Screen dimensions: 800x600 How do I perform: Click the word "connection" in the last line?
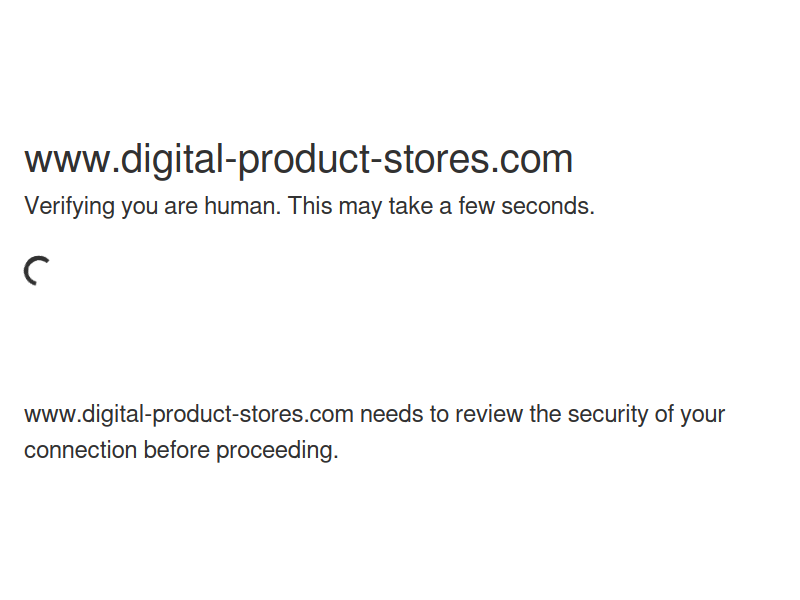click(x=81, y=451)
